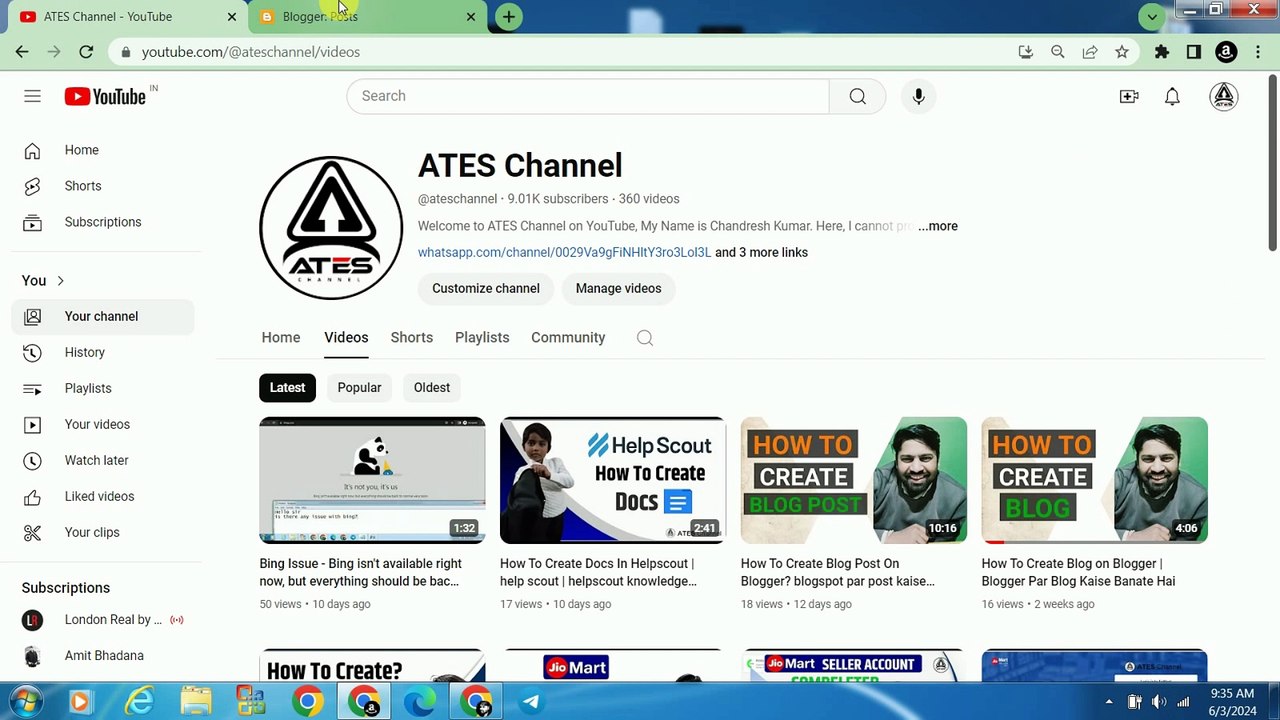Open Microsoft Edge from the taskbar
This screenshot has height=720, width=1280.
[x=419, y=702]
